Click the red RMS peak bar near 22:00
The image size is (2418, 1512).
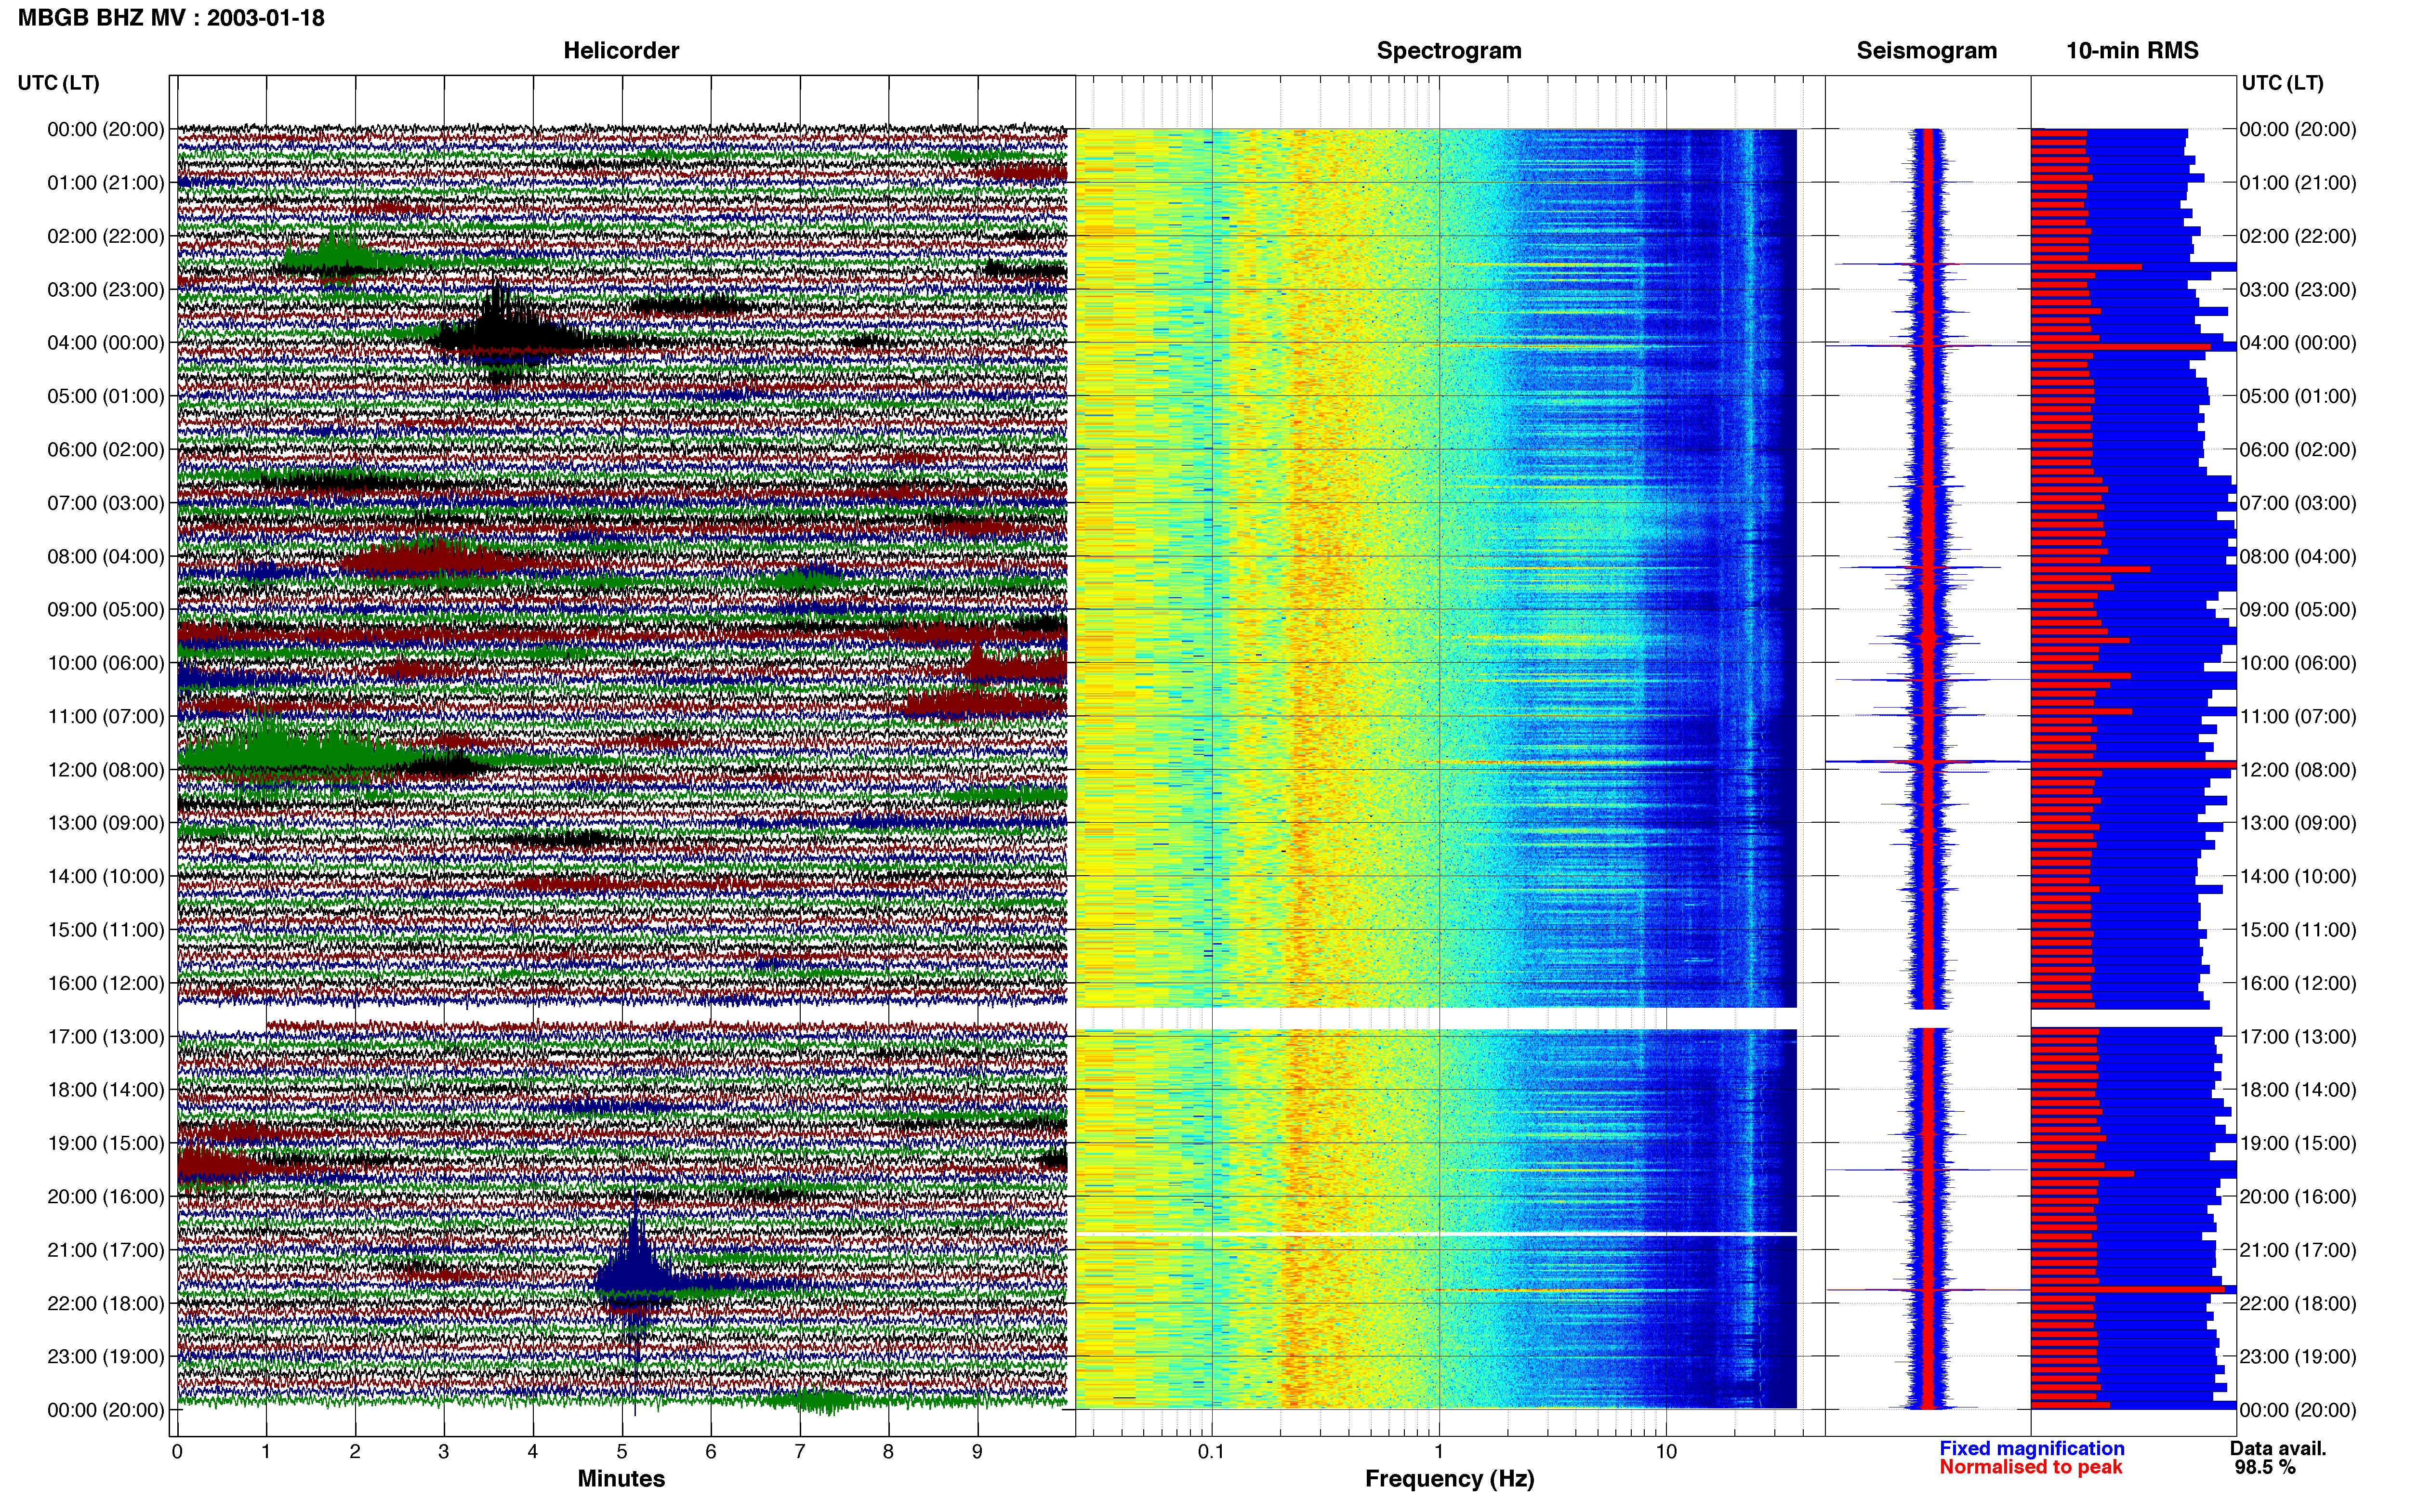tap(2128, 1290)
